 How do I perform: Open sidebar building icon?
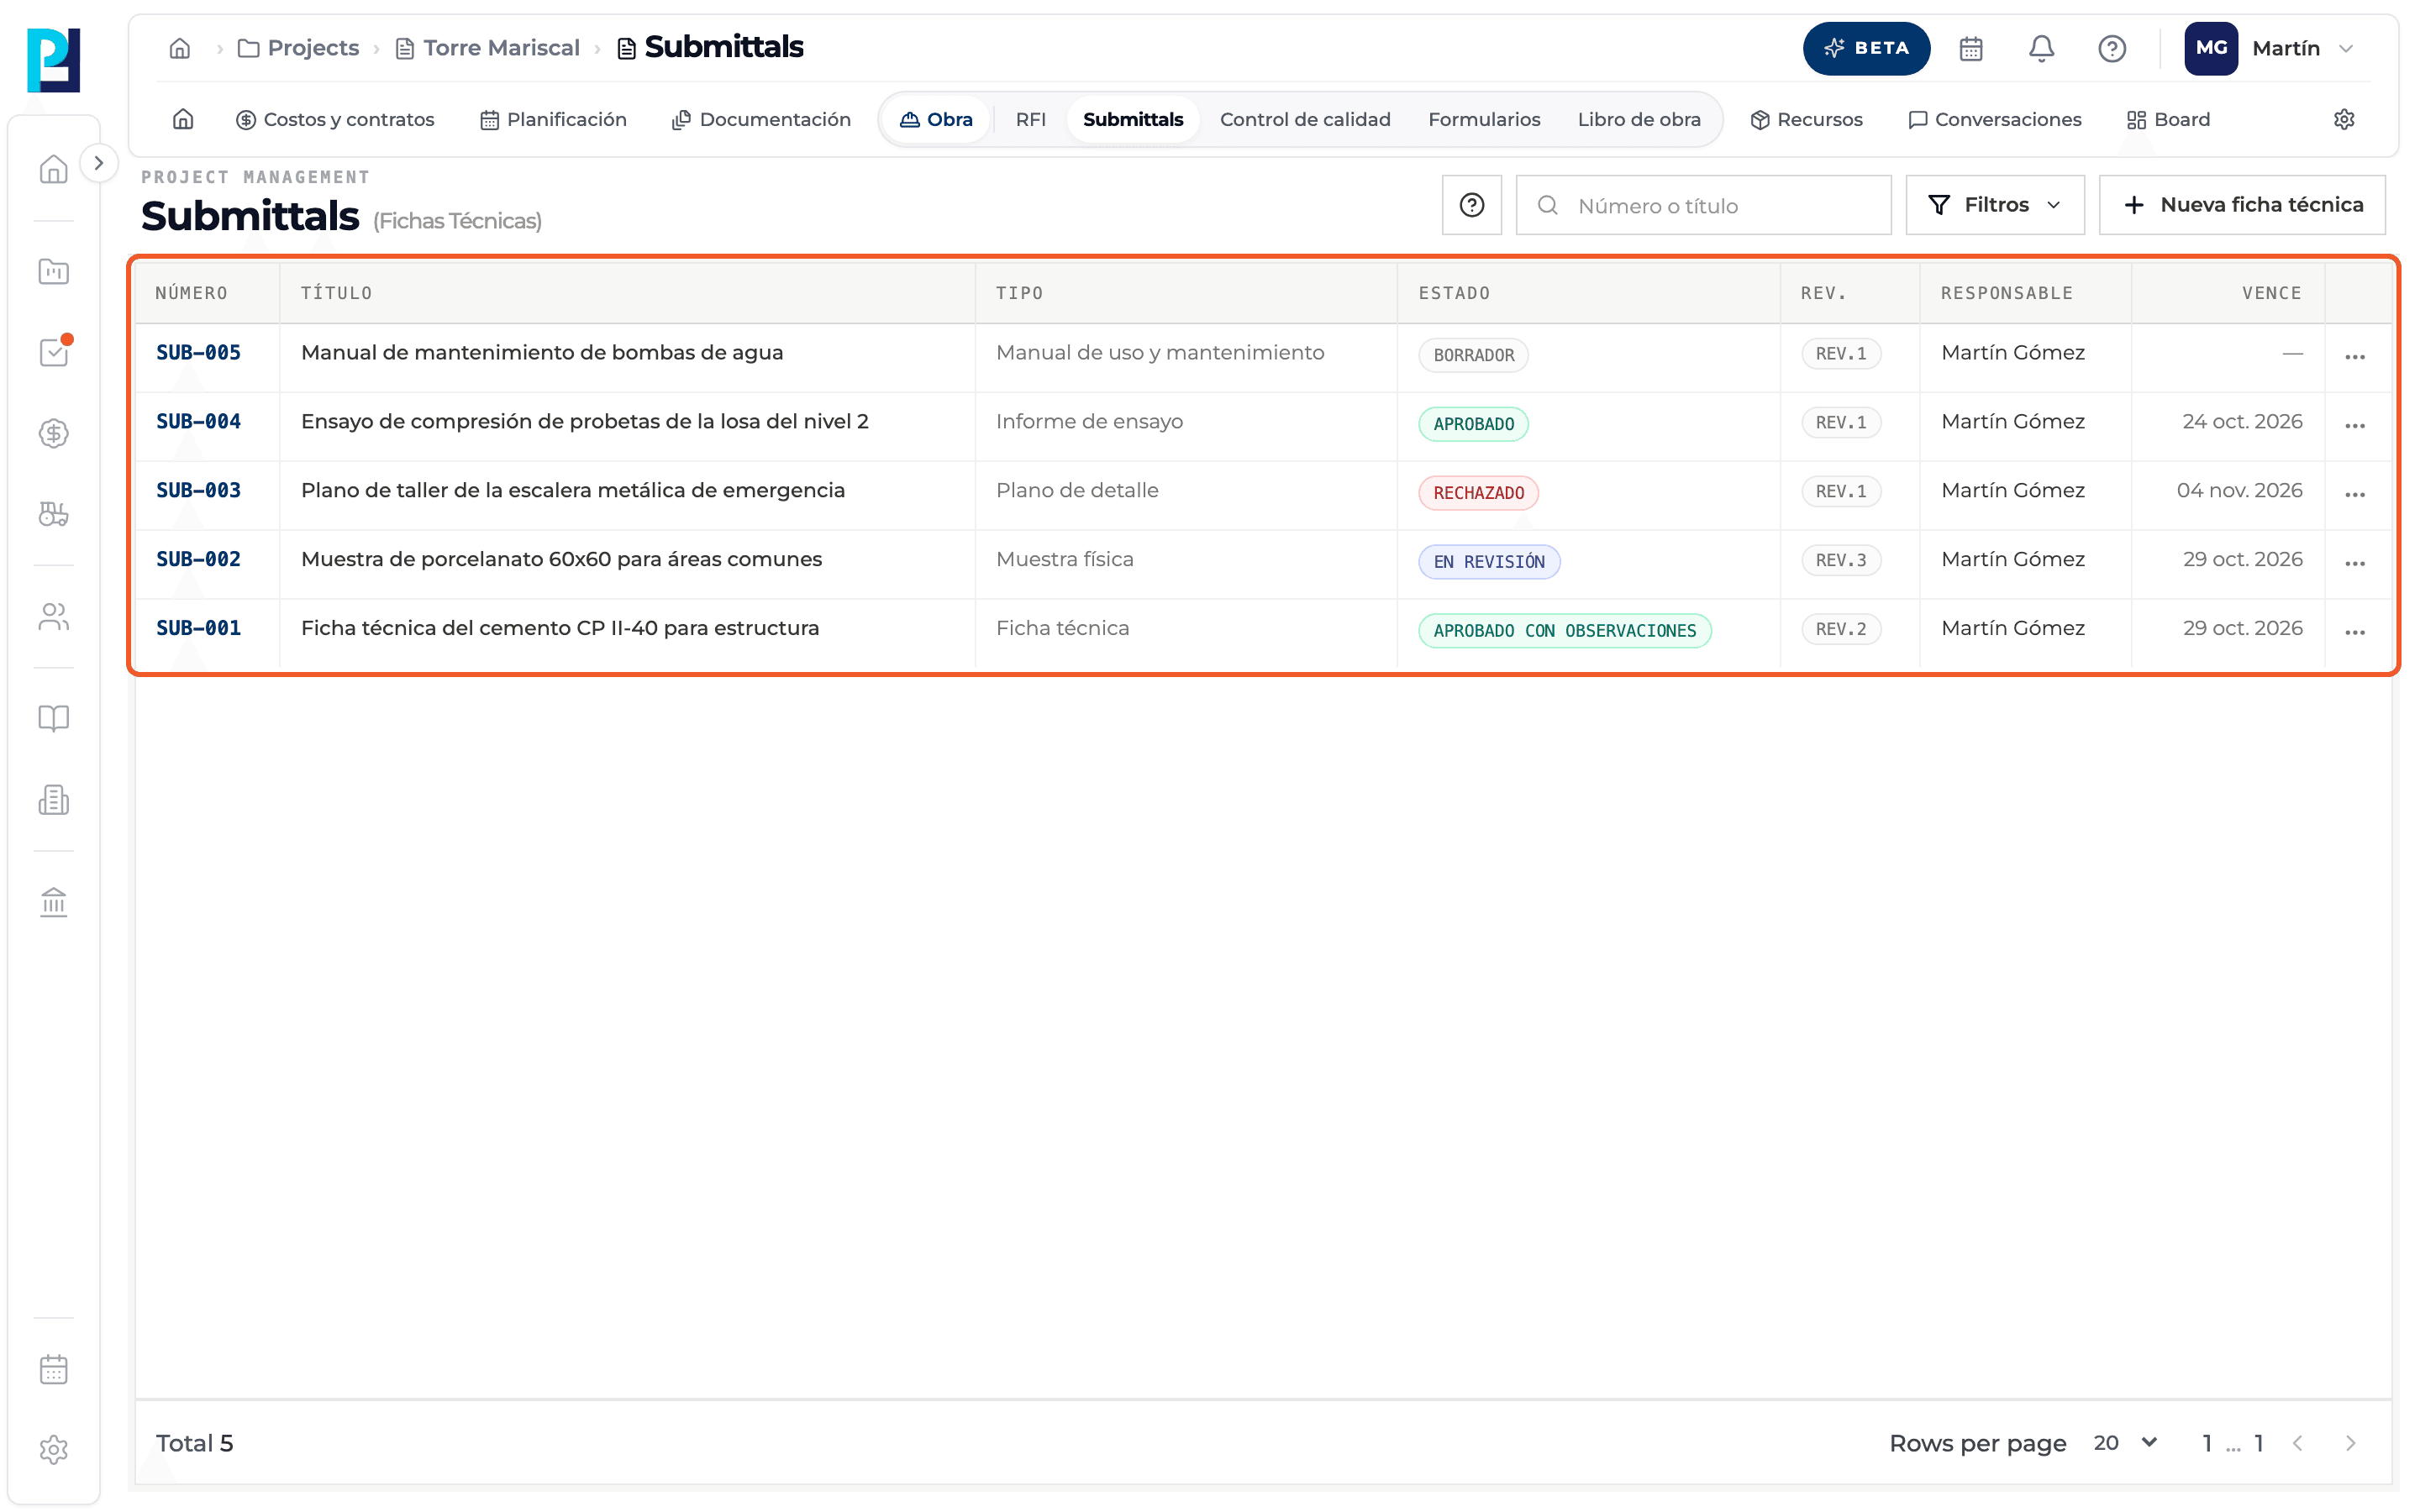pos(54,799)
